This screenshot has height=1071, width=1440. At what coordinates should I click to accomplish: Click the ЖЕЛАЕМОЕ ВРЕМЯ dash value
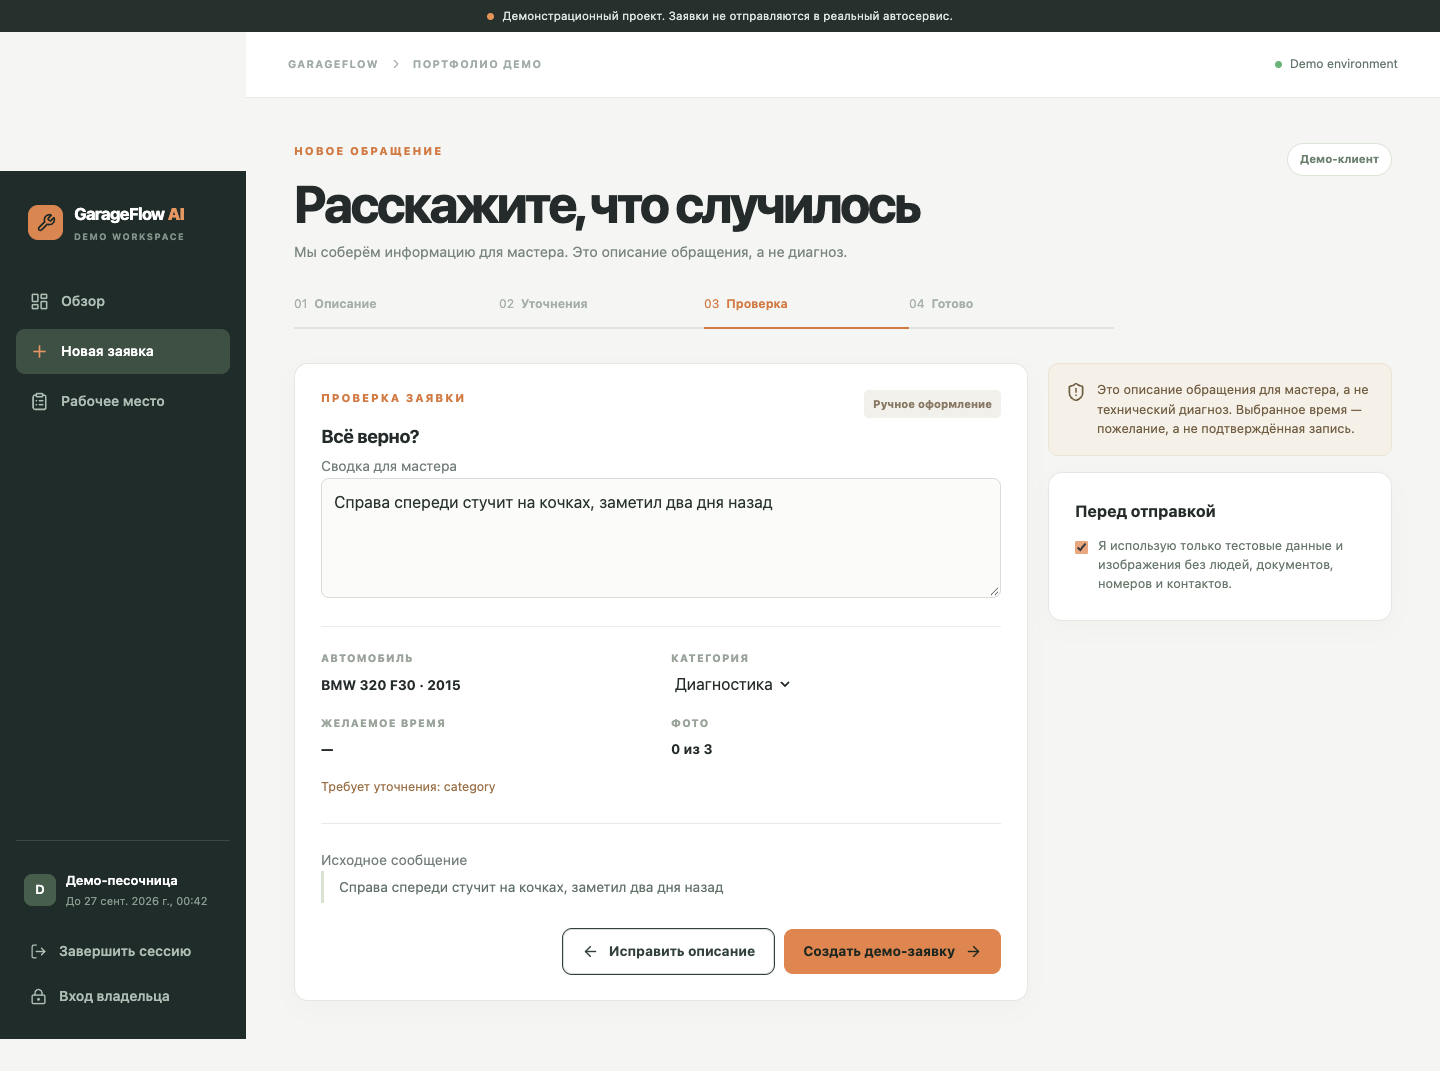327,750
